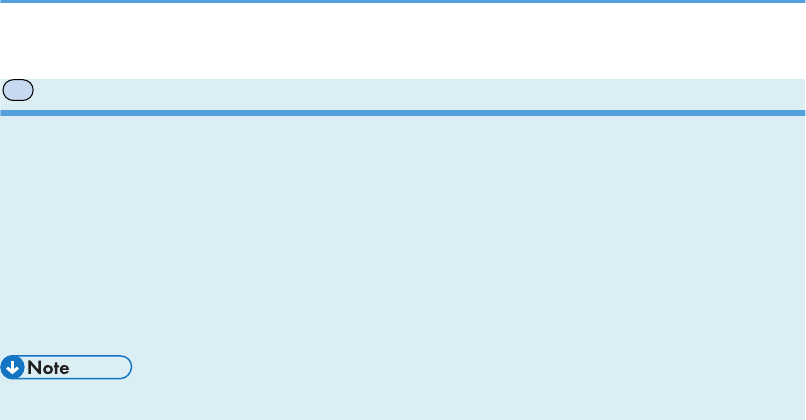Viewport: 806px width, 420px height.
Task: Click the word Note
Action: click(48, 368)
